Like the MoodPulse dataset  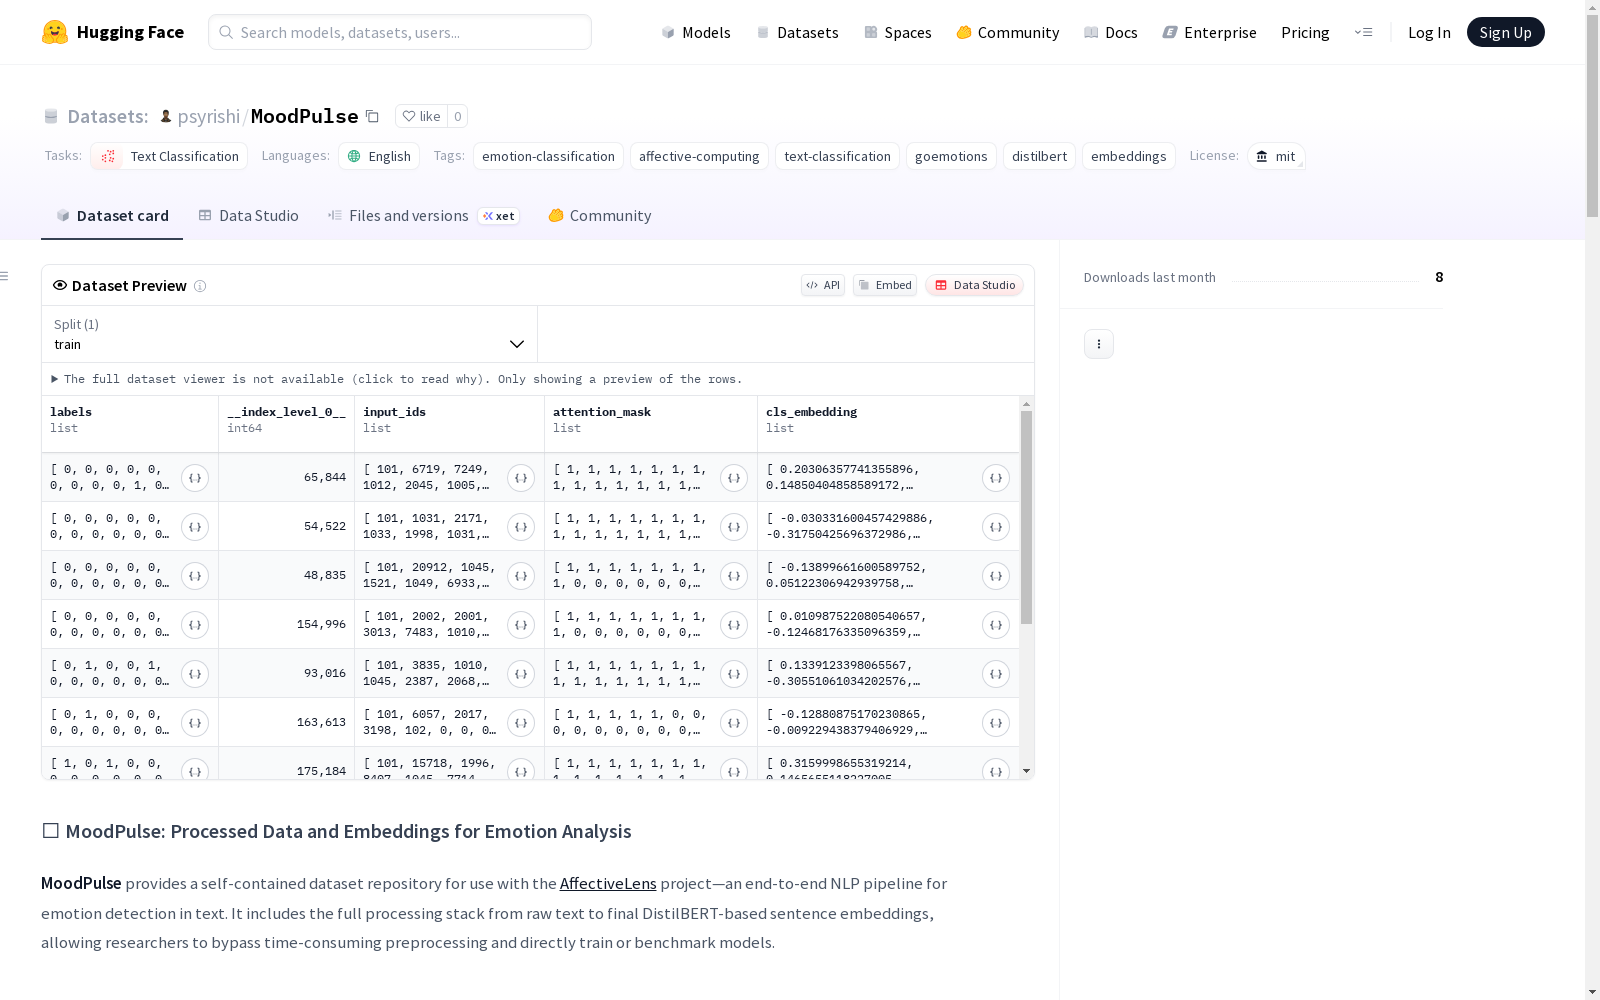(x=421, y=116)
